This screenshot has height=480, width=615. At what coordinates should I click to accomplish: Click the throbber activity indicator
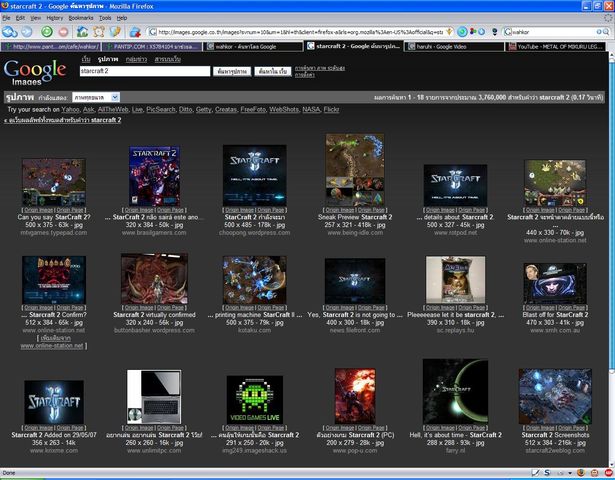(x=608, y=18)
